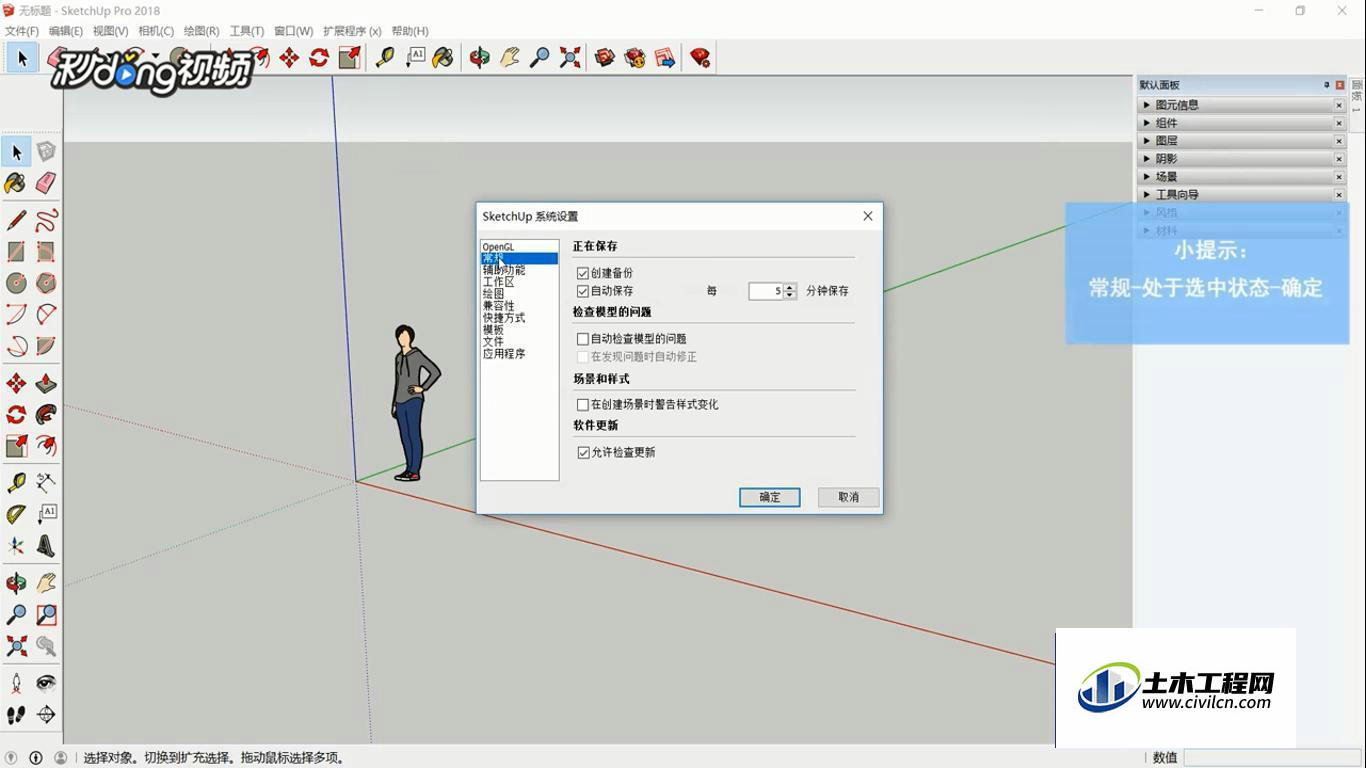Select the Position Camera tool
Screen dimensions: 1366x768
16,683
